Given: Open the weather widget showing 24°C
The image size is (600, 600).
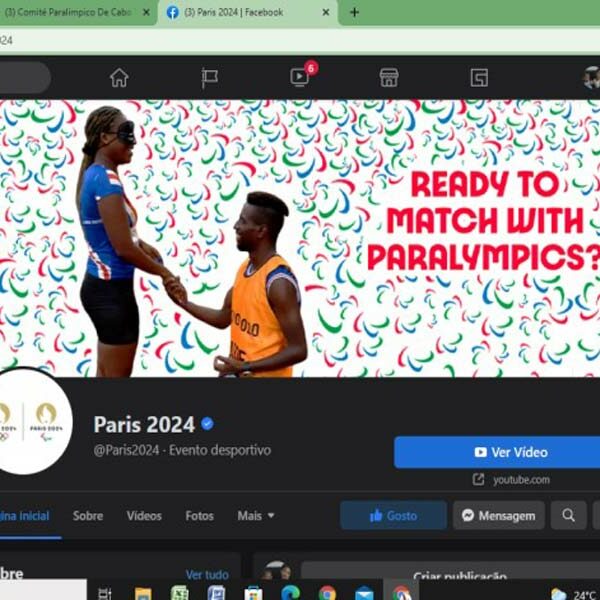Looking at the screenshot, I should point(574,594).
